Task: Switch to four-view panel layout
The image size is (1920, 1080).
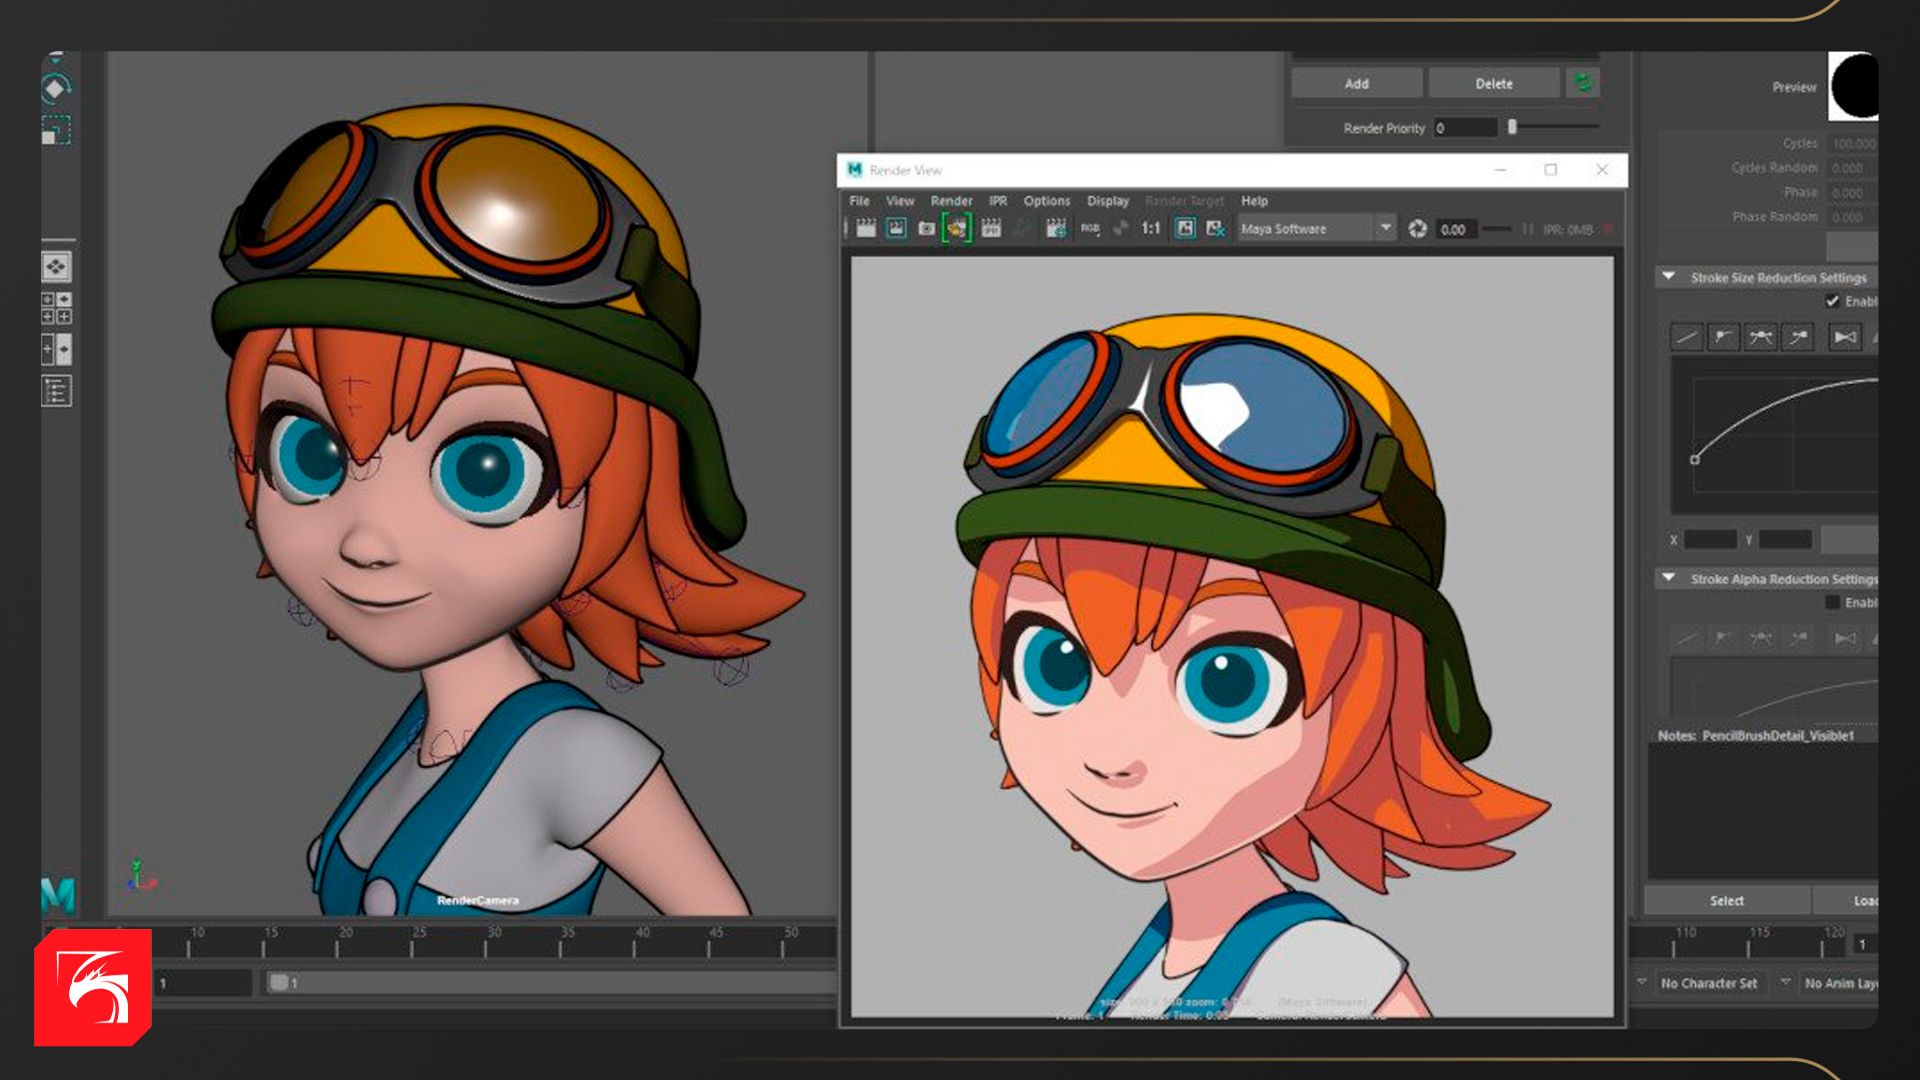Action: [56, 308]
